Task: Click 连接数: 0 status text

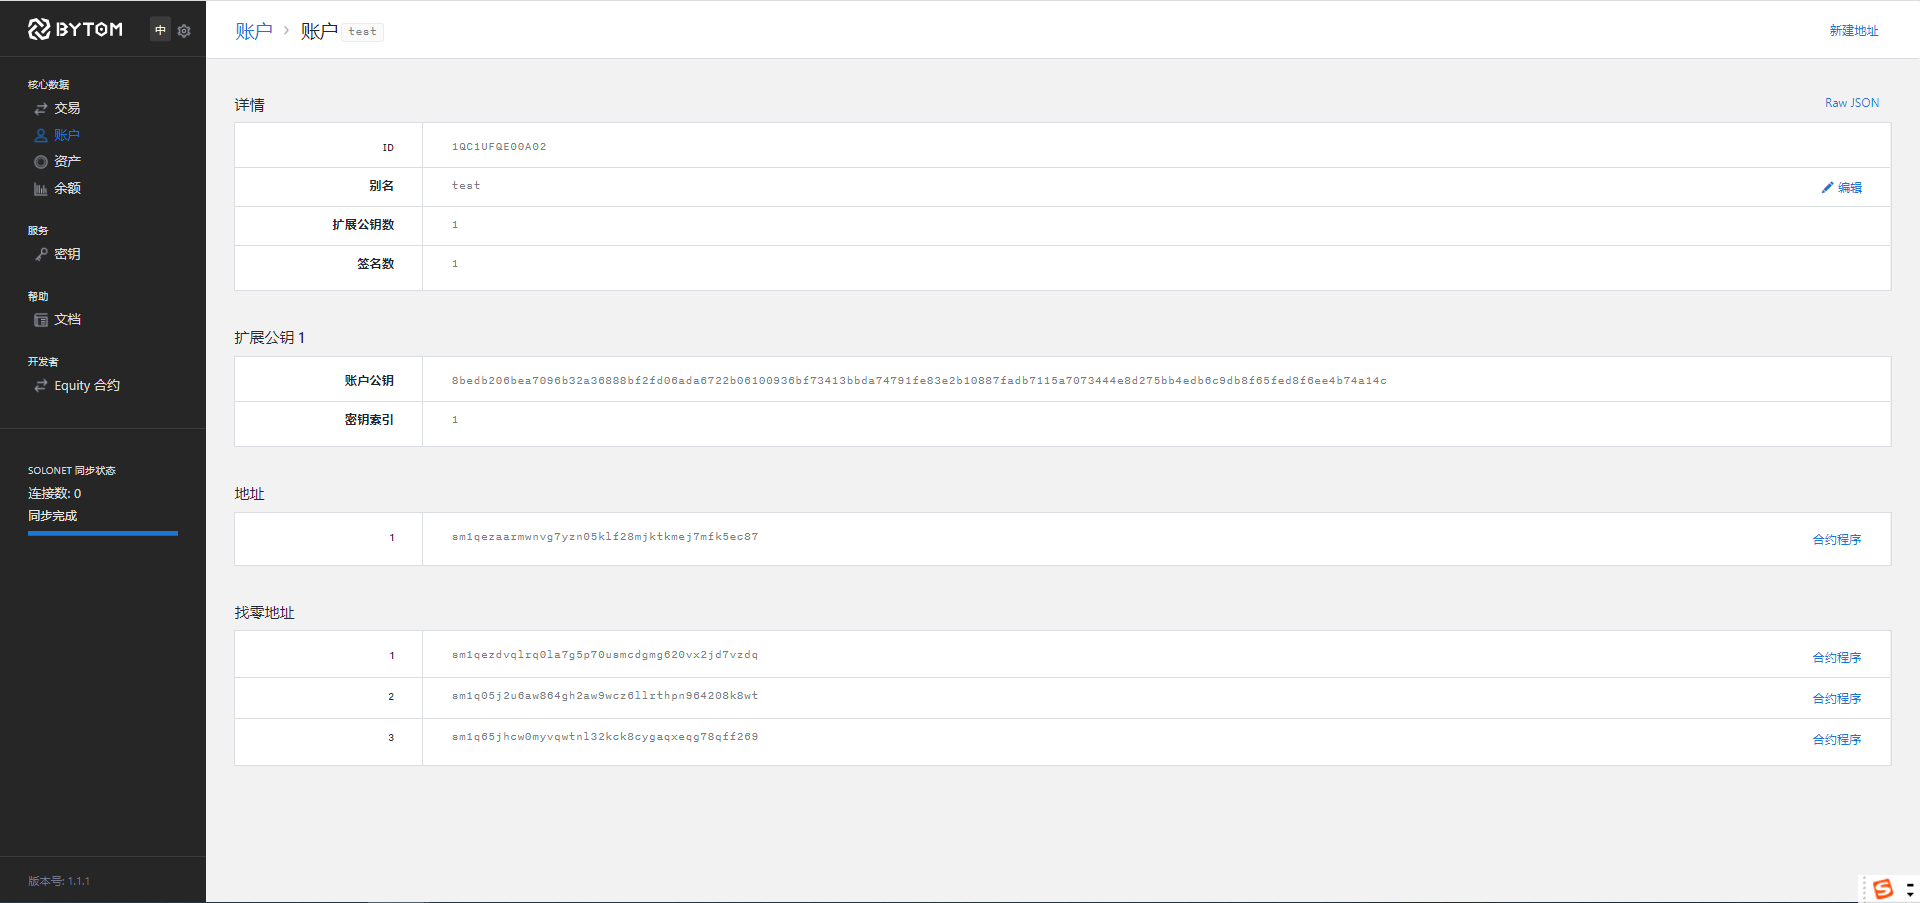Action: [x=55, y=493]
